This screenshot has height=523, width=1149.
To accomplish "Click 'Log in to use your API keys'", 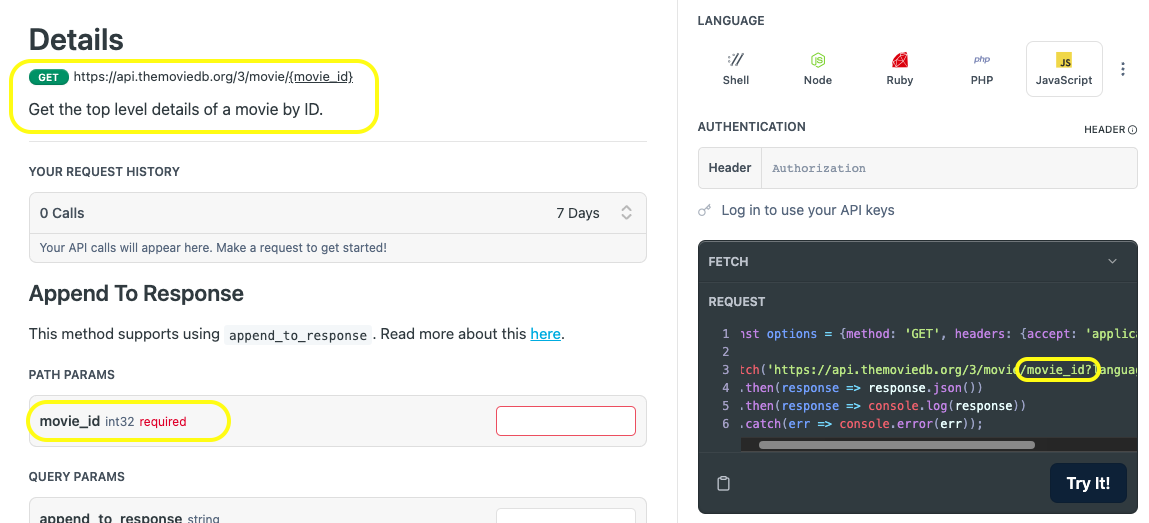I will (808, 210).
